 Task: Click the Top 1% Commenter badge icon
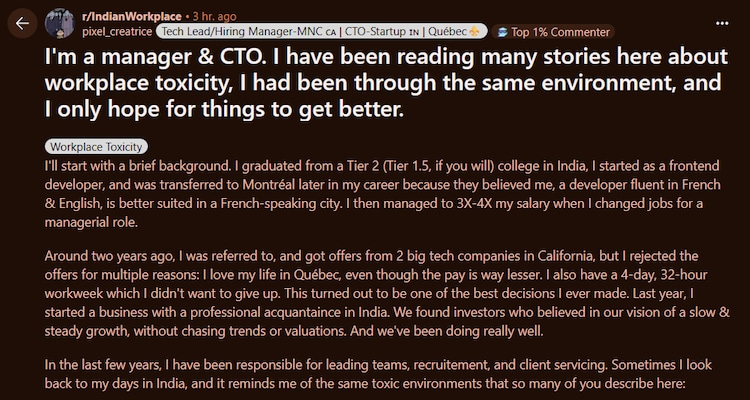pos(503,32)
